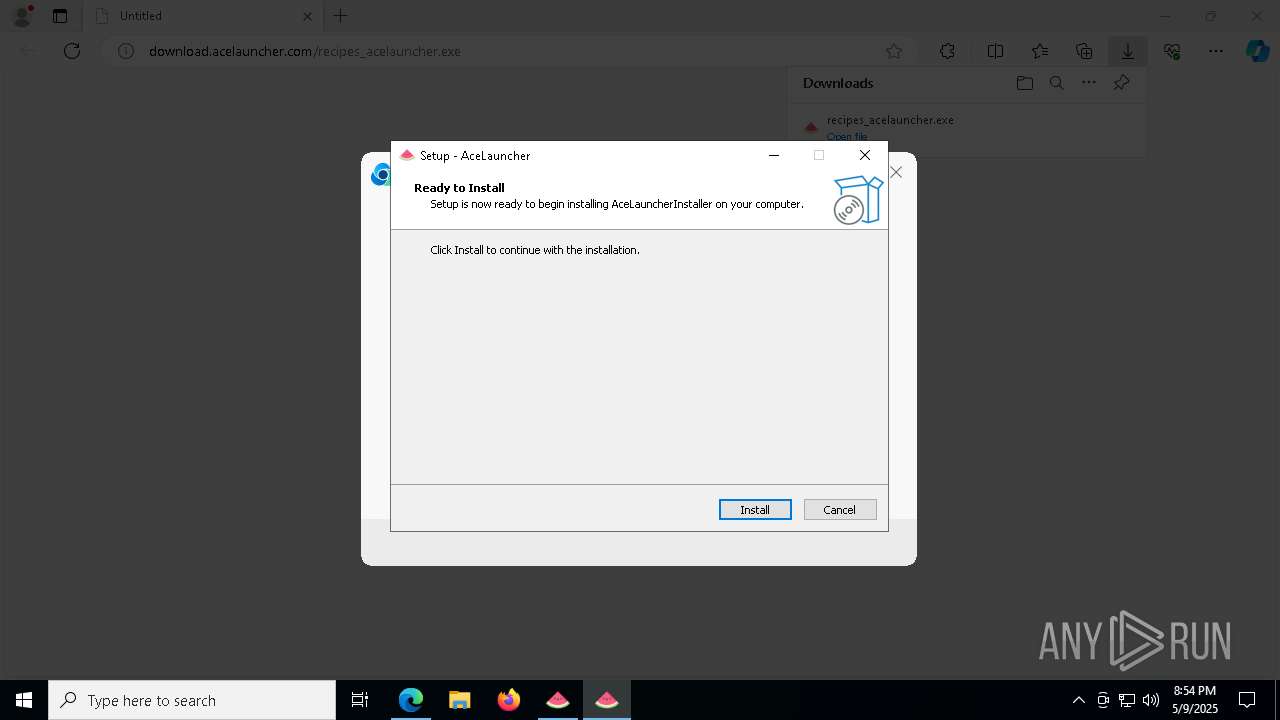Open the volume speaker icon in tray
This screenshot has height=720, width=1280.
point(1151,700)
